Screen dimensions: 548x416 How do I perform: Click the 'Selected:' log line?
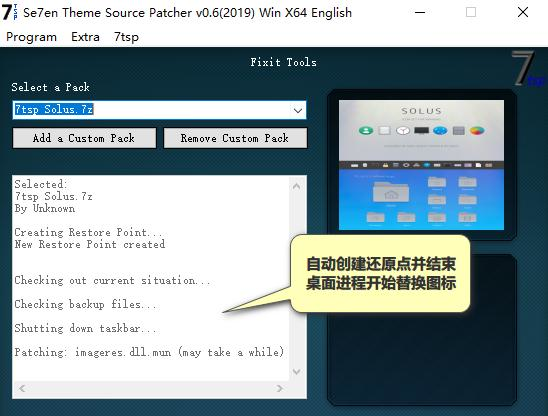point(41,184)
